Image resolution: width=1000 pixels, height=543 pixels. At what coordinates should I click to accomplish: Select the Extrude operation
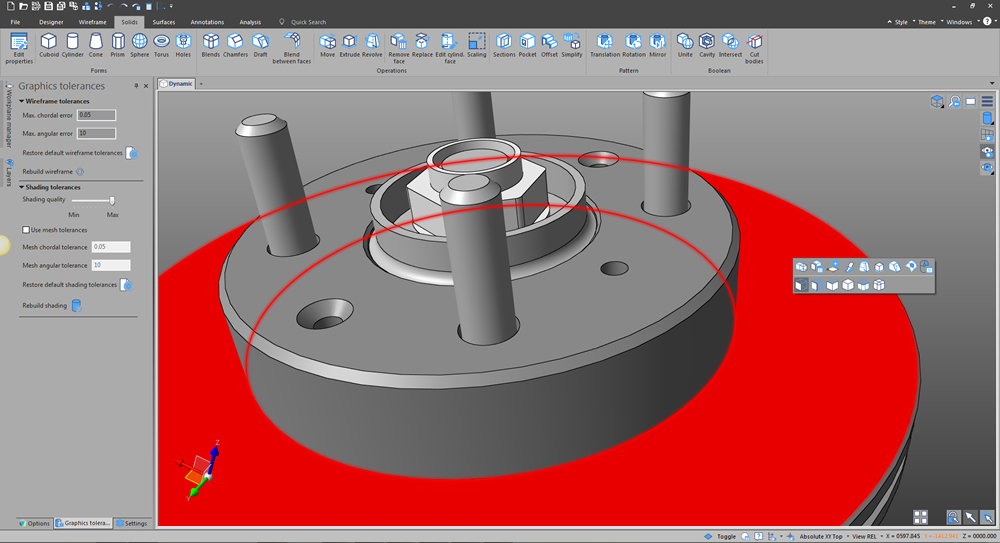pyautogui.click(x=349, y=45)
